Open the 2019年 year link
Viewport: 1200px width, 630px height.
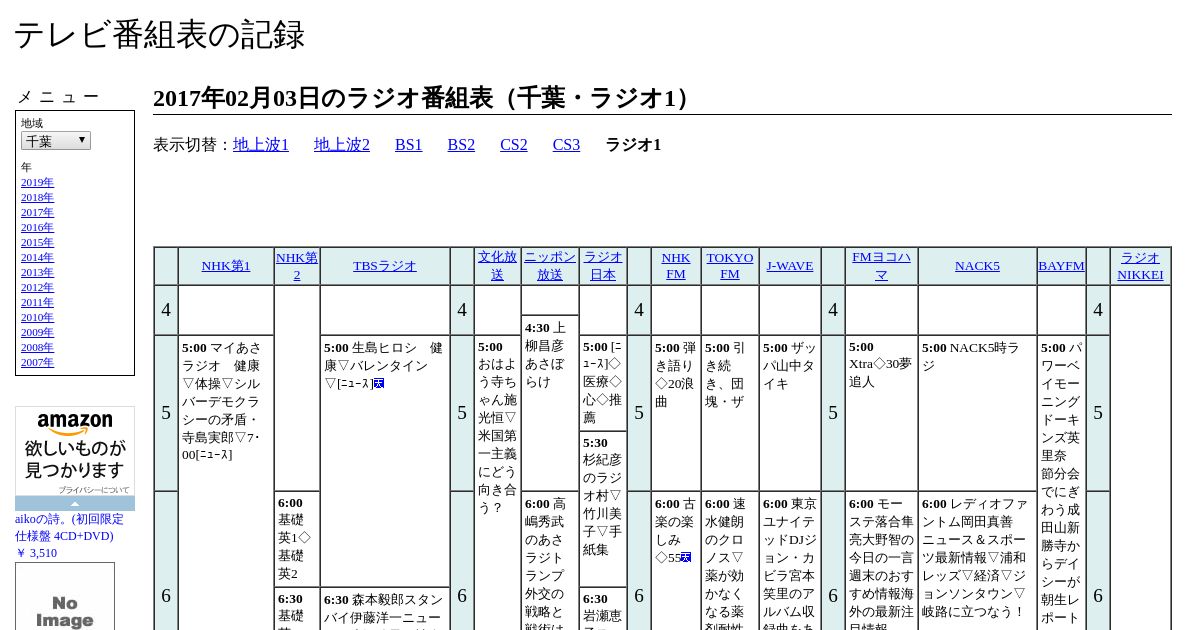point(37,182)
